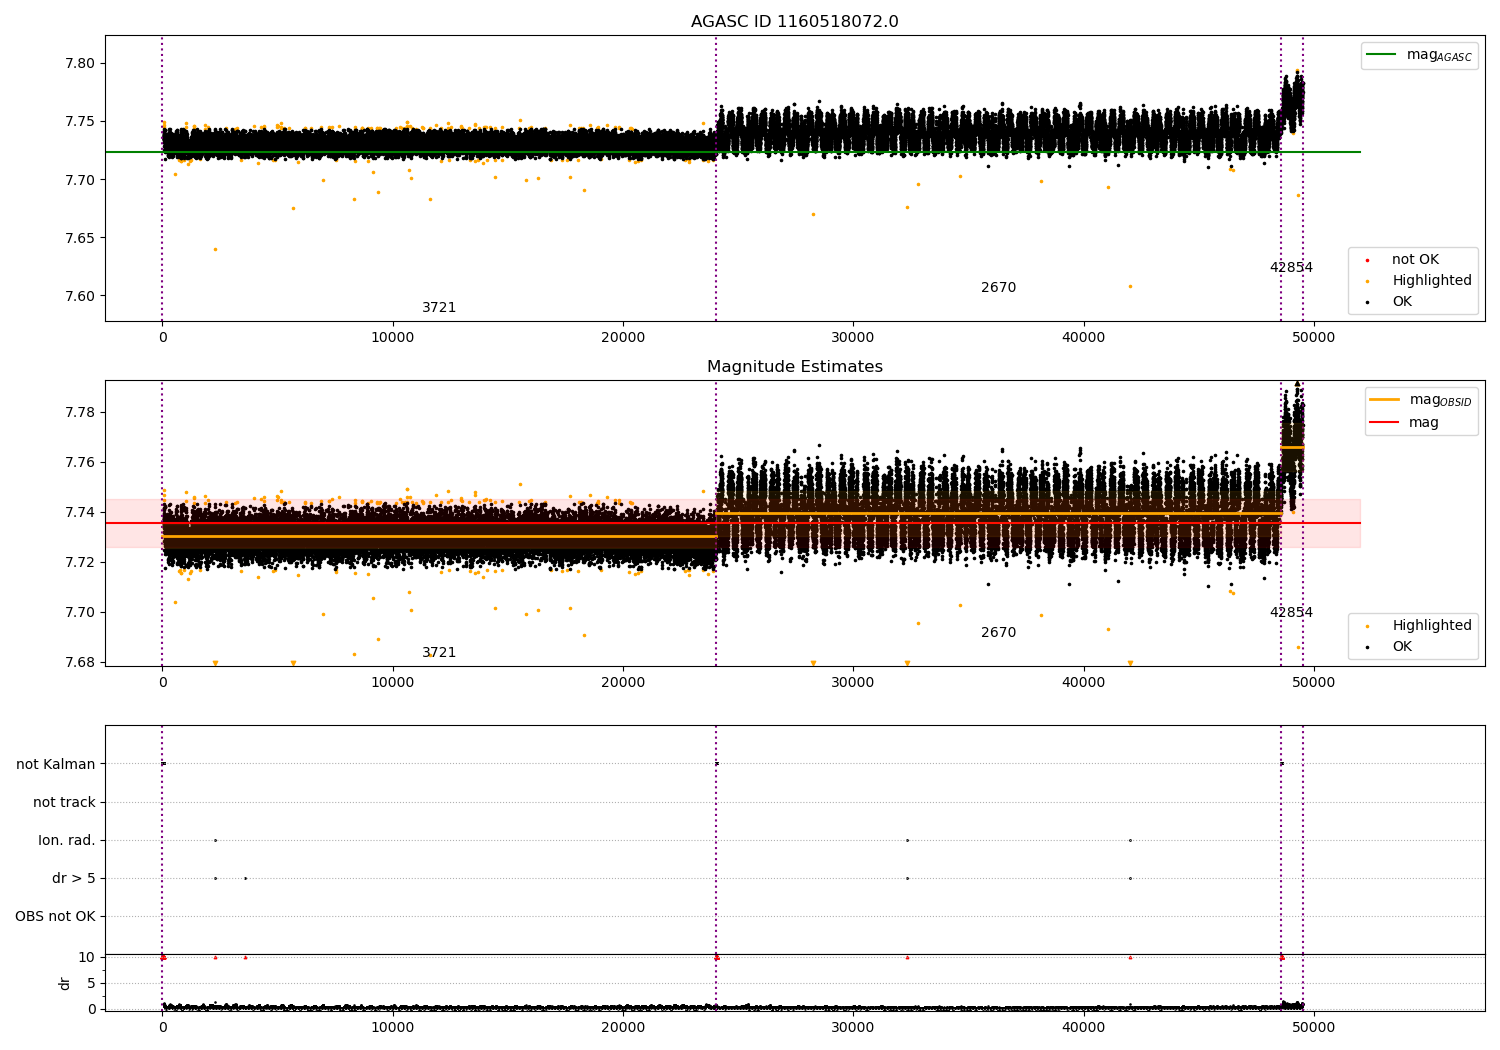Click the 42854 annotation in the middle plot

(x=1291, y=613)
